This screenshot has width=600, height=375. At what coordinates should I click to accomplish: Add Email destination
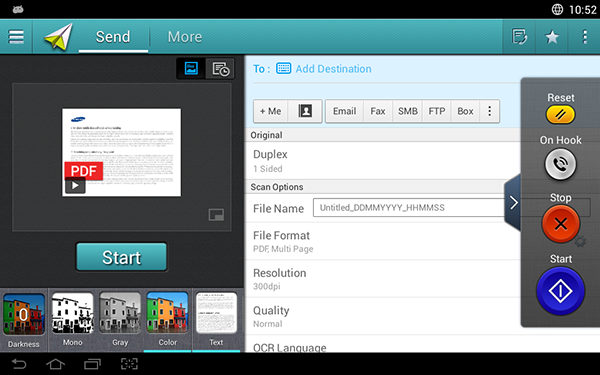click(344, 111)
